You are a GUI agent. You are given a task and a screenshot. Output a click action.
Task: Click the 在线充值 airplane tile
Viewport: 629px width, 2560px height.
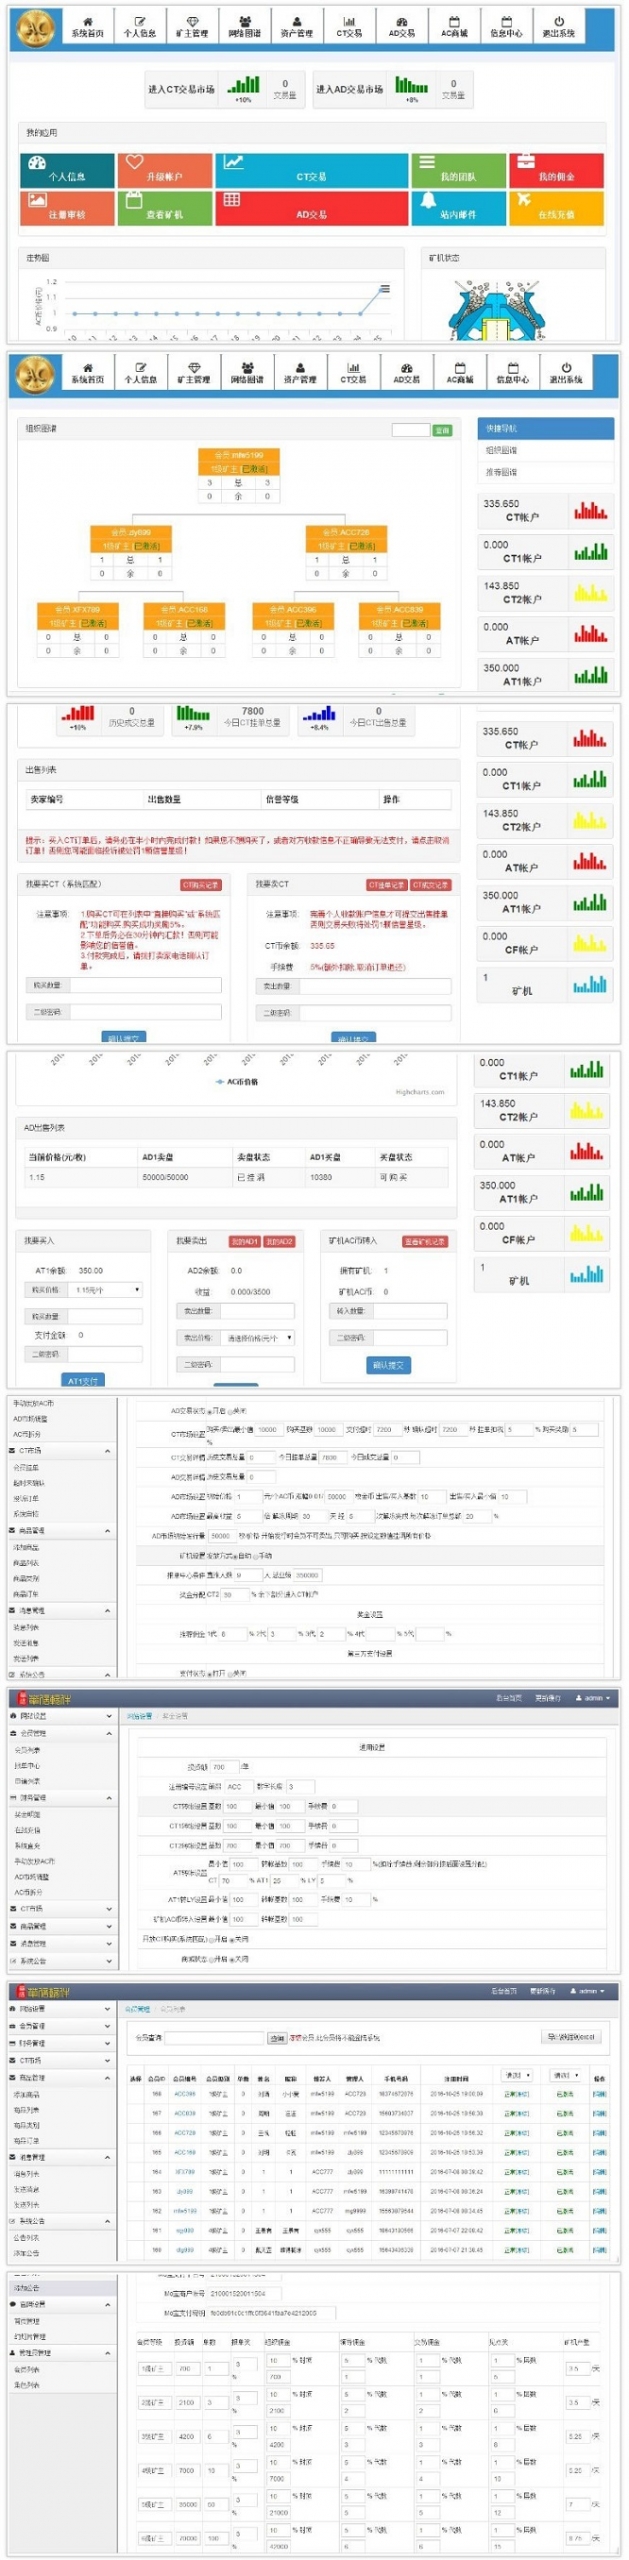tap(556, 208)
